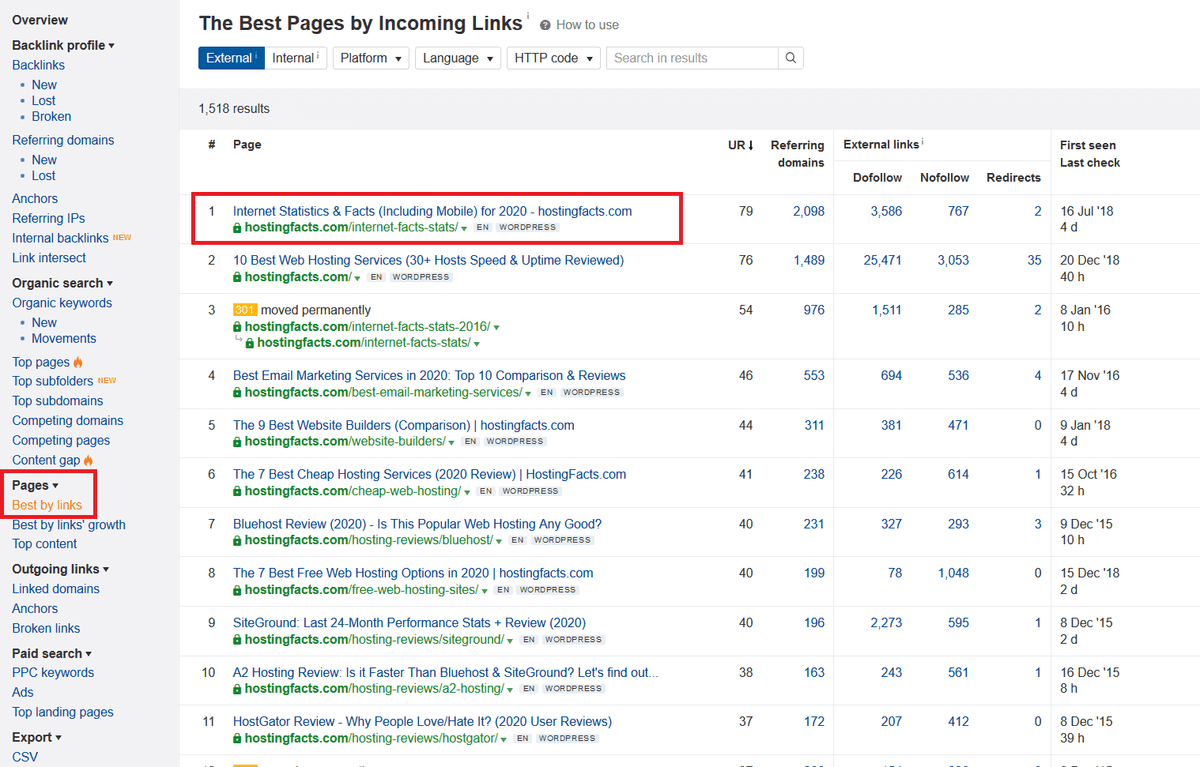Viewport: 1200px width, 767px height.
Task: Open the Bluehost Review page link
Action: coord(417,524)
